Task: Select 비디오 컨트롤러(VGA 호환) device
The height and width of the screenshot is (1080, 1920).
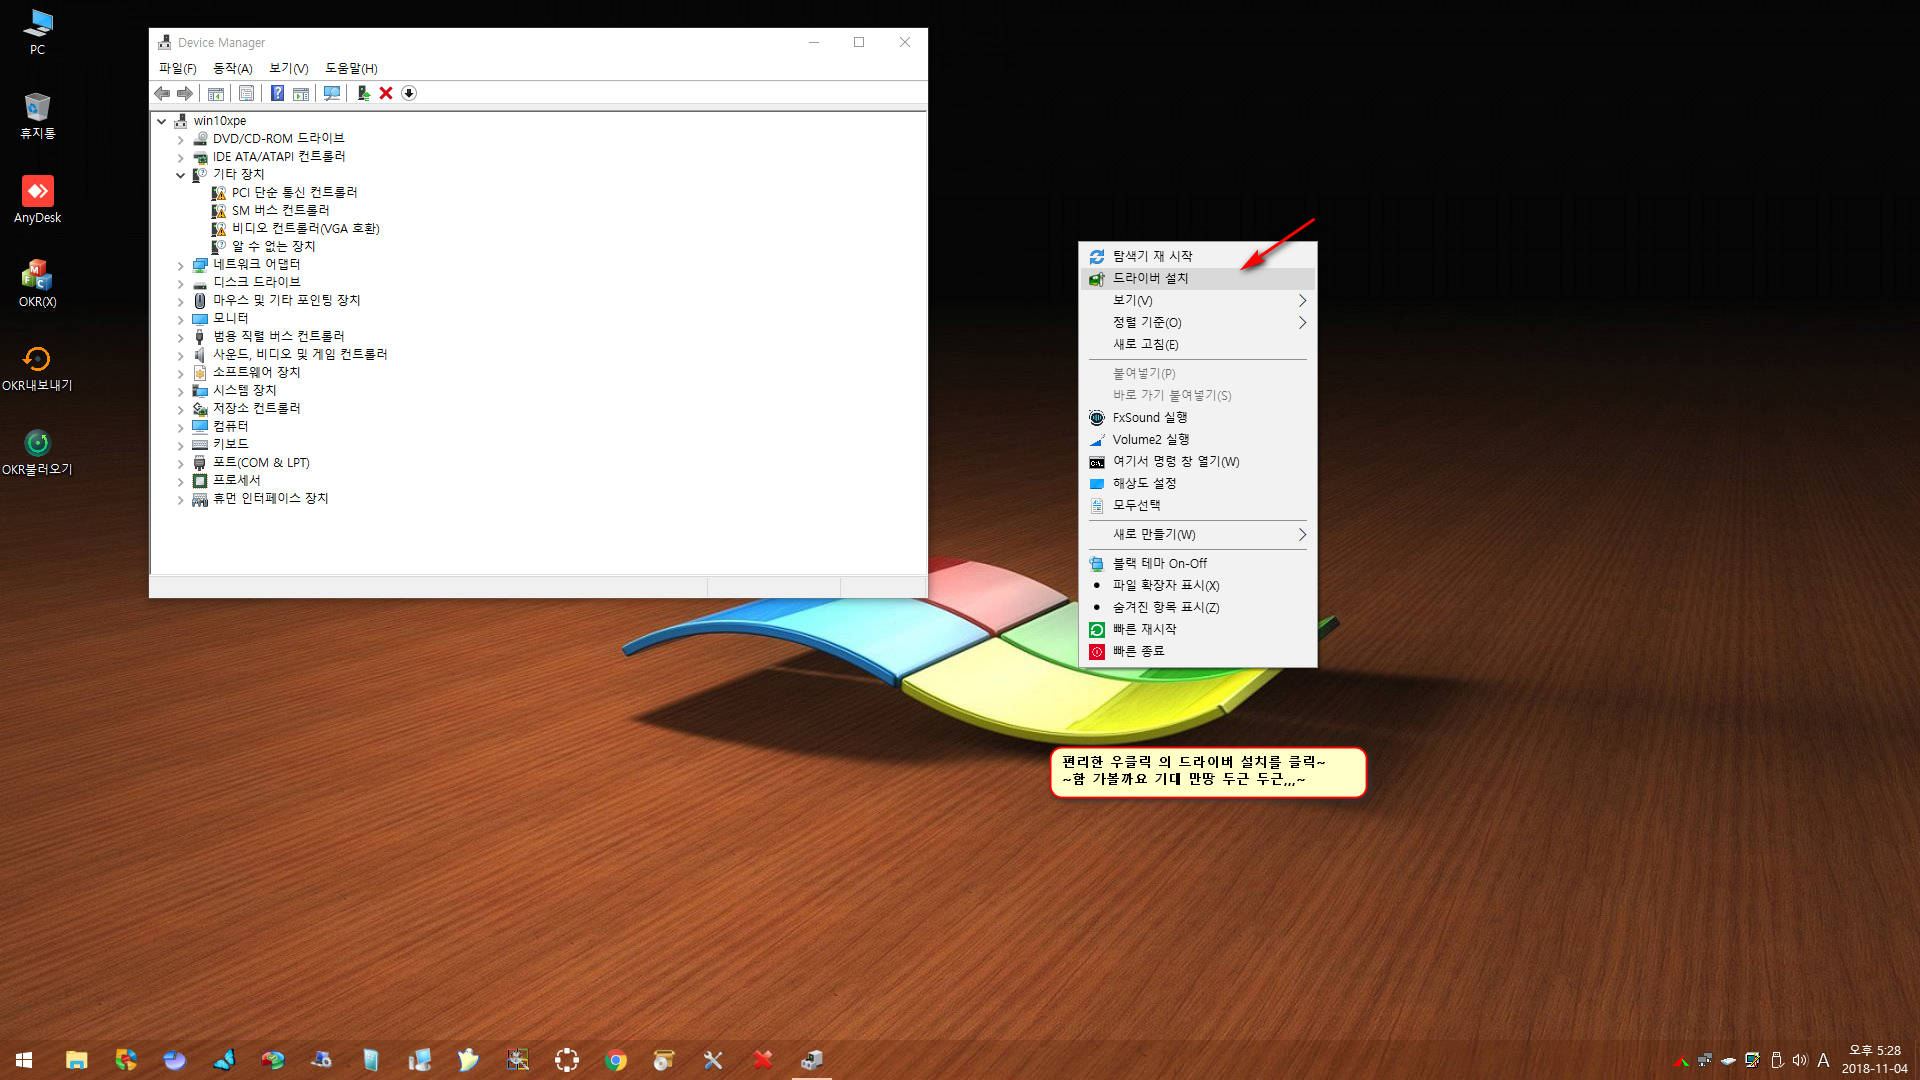Action: point(305,229)
